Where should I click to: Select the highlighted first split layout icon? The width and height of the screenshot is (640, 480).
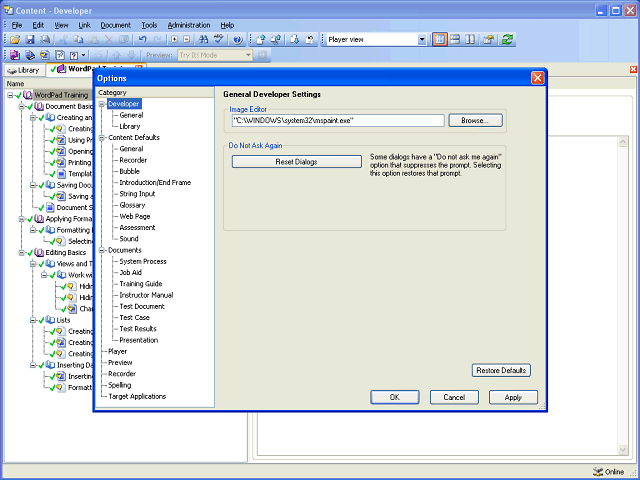tap(440, 40)
